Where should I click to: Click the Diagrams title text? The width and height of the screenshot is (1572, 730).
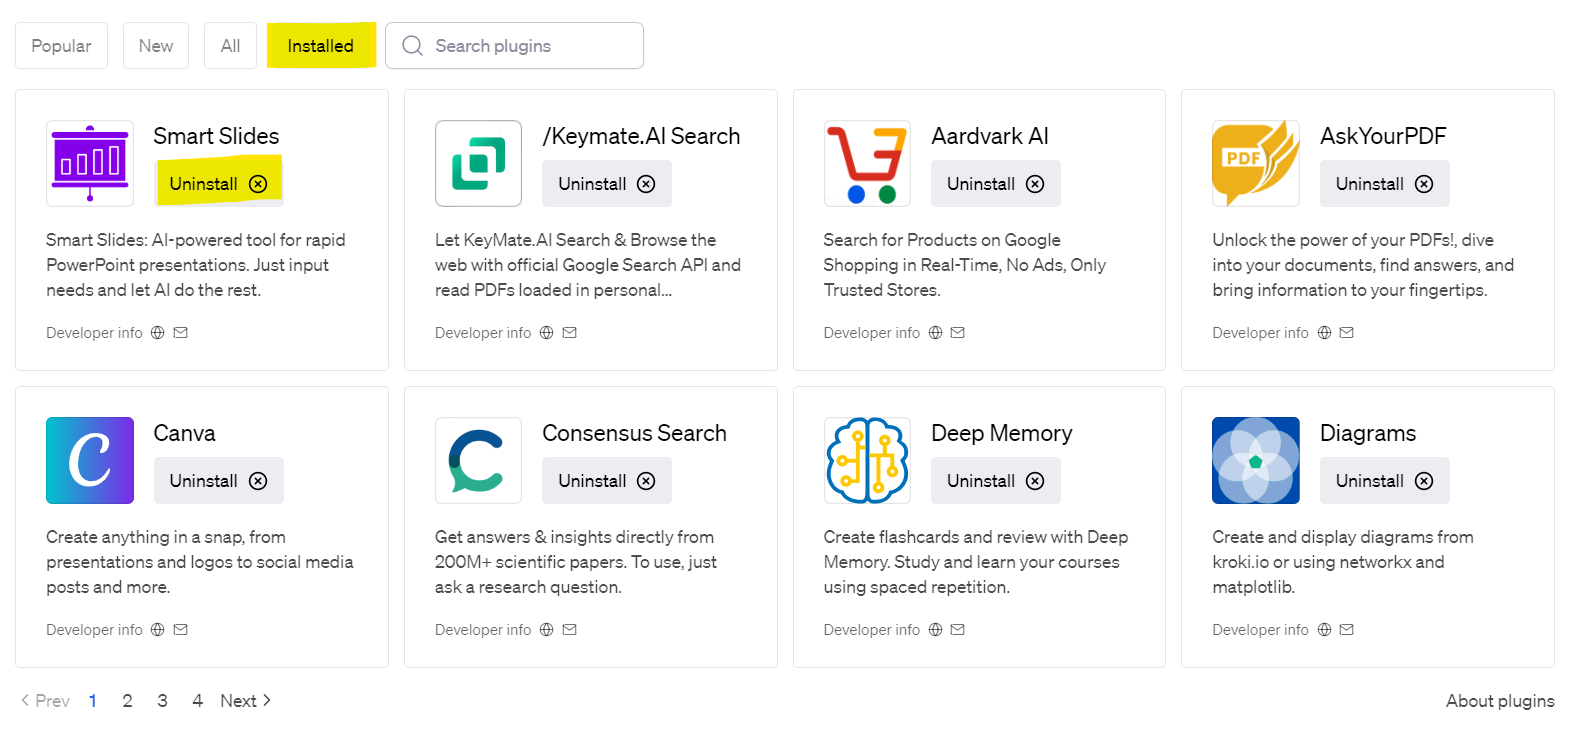(x=1368, y=433)
